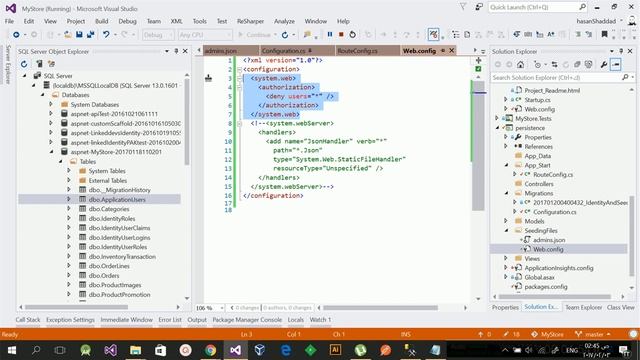Click the highlighted diagnostics toolbar icon
Image resolution: width=640 pixels, height=360 pixels.
[434, 35]
